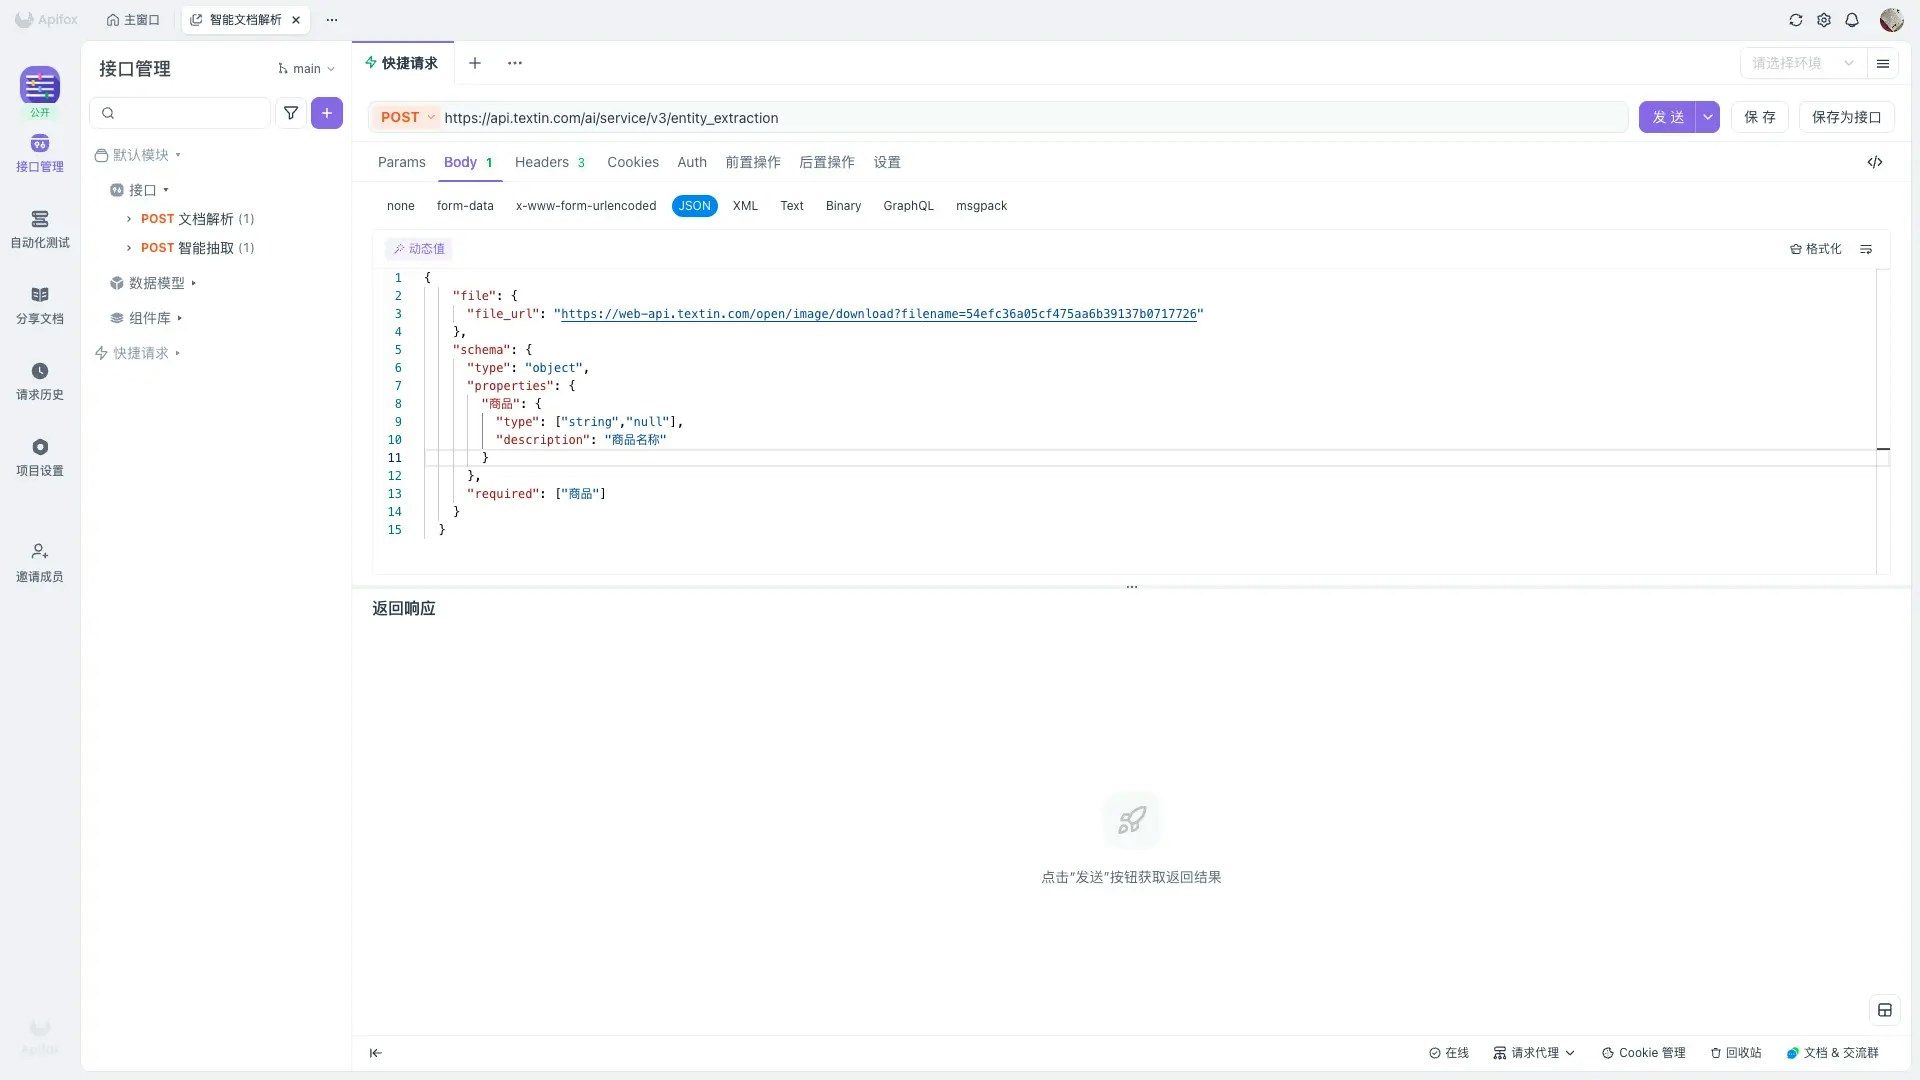1920x1080 pixels.
Task: Switch to the Params tab
Action: [401, 162]
